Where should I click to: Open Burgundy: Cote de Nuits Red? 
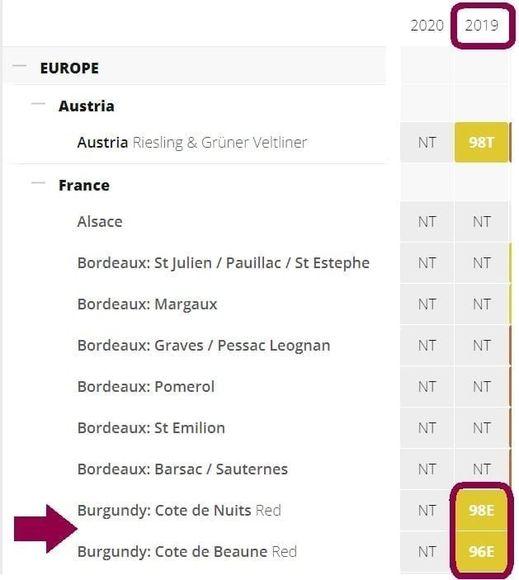179,510
